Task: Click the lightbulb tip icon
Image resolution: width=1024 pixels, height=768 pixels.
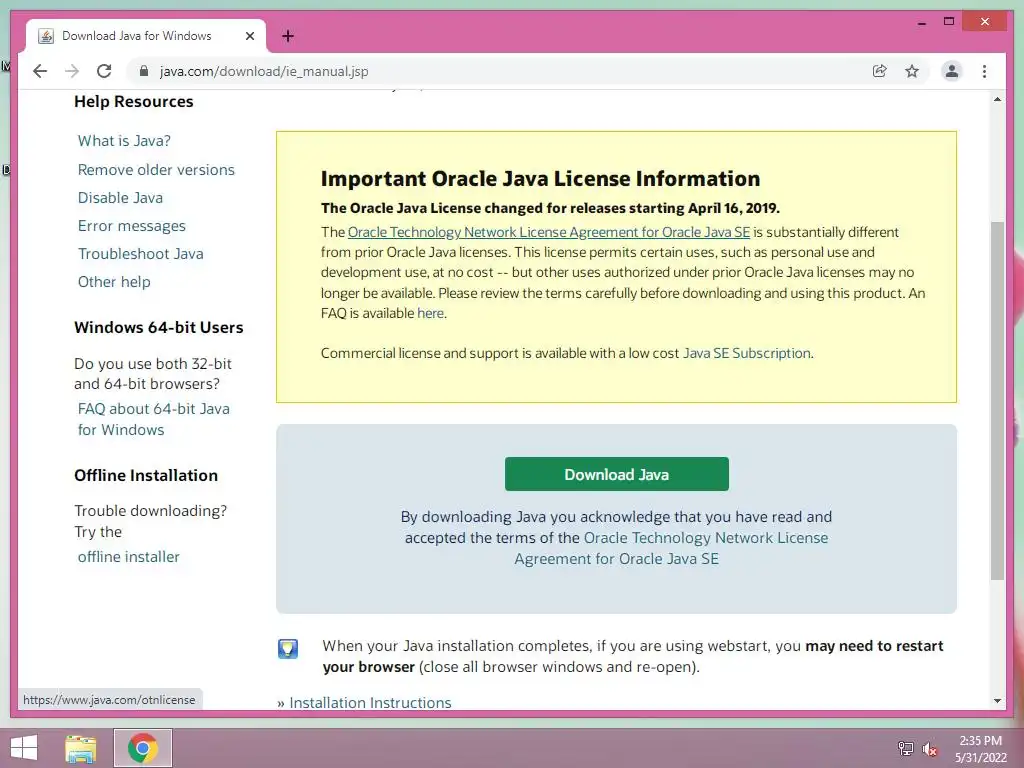Action: (x=288, y=648)
